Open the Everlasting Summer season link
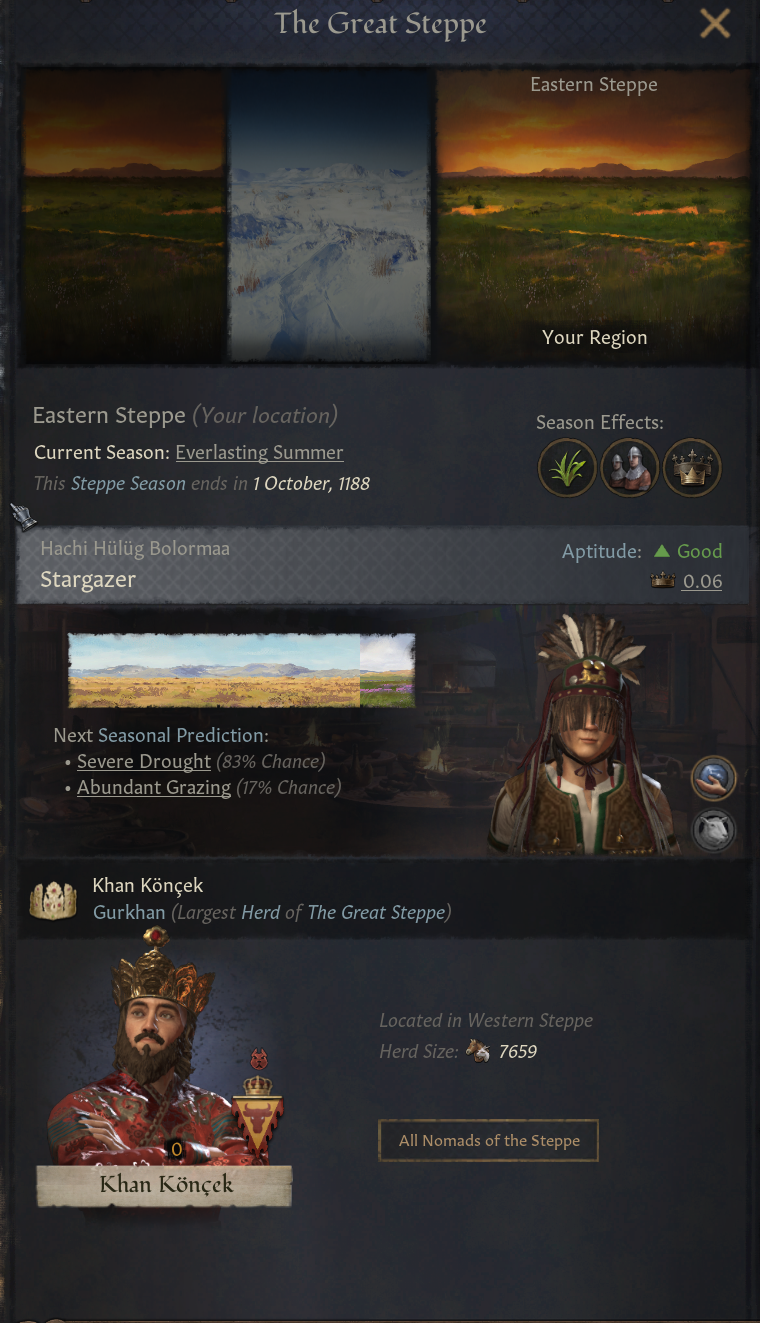The image size is (760, 1323). [259, 452]
